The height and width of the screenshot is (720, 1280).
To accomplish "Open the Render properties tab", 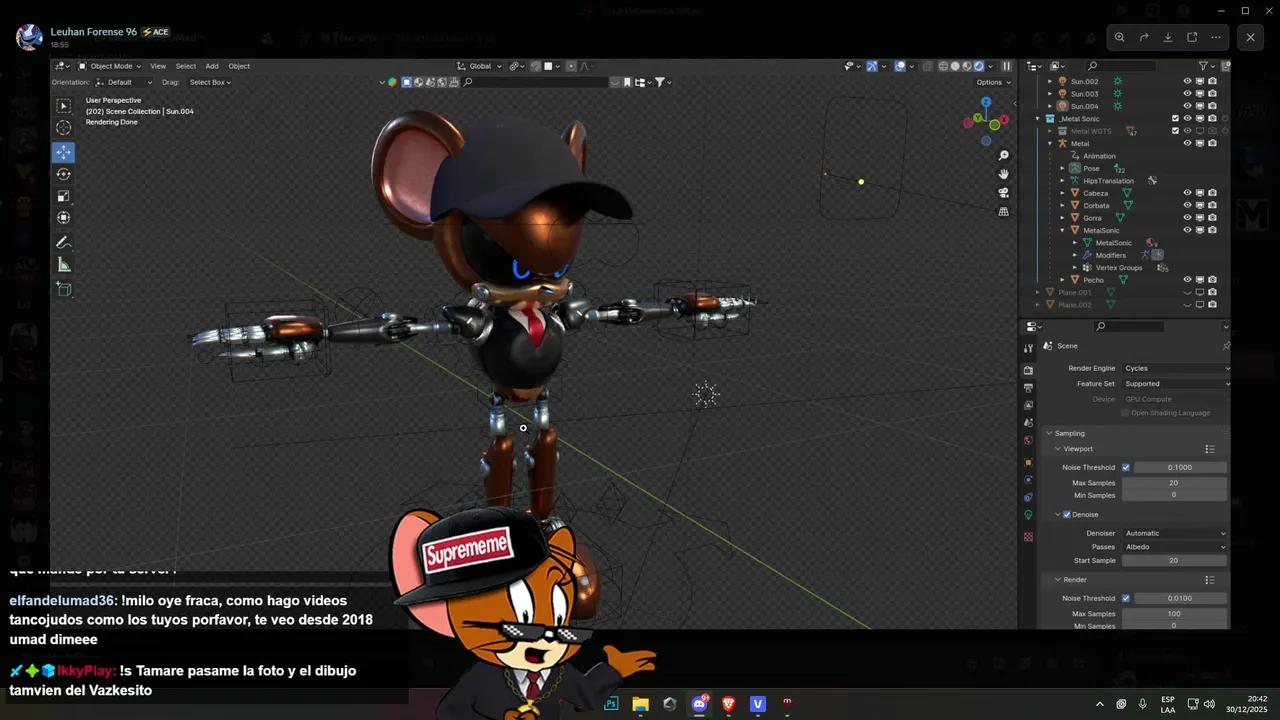I will pos(1028,370).
